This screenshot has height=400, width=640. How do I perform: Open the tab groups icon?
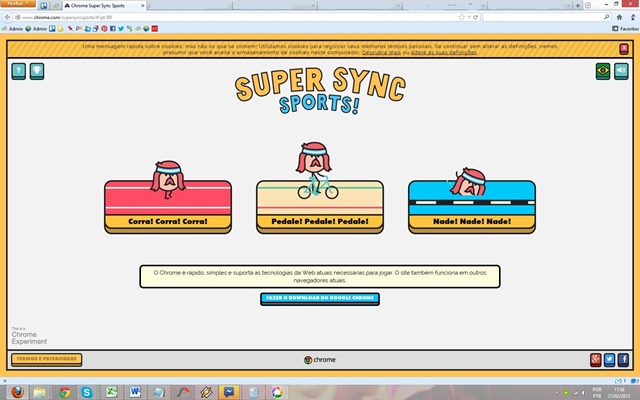click(588, 5)
